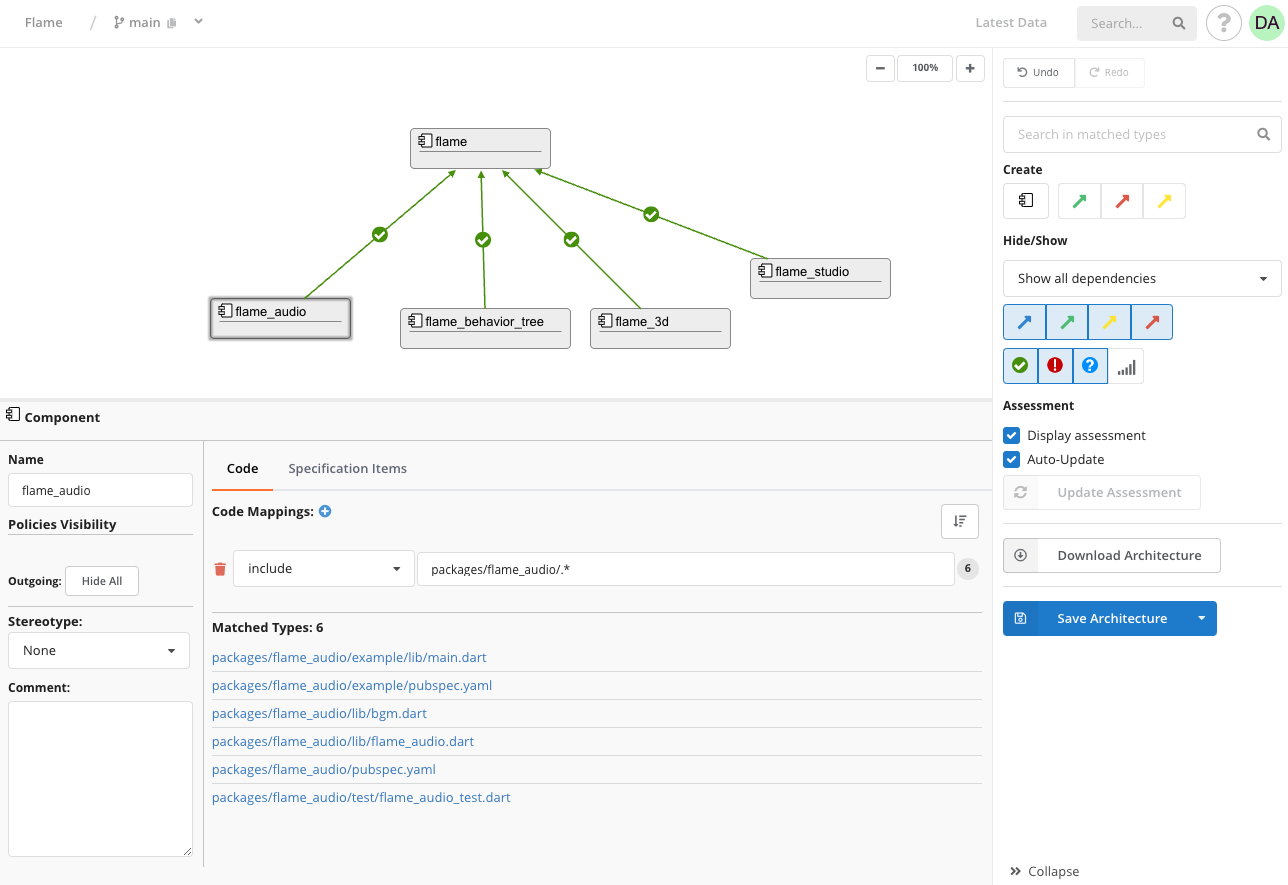
Task: Click the Undo button
Action: [1038, 72]
